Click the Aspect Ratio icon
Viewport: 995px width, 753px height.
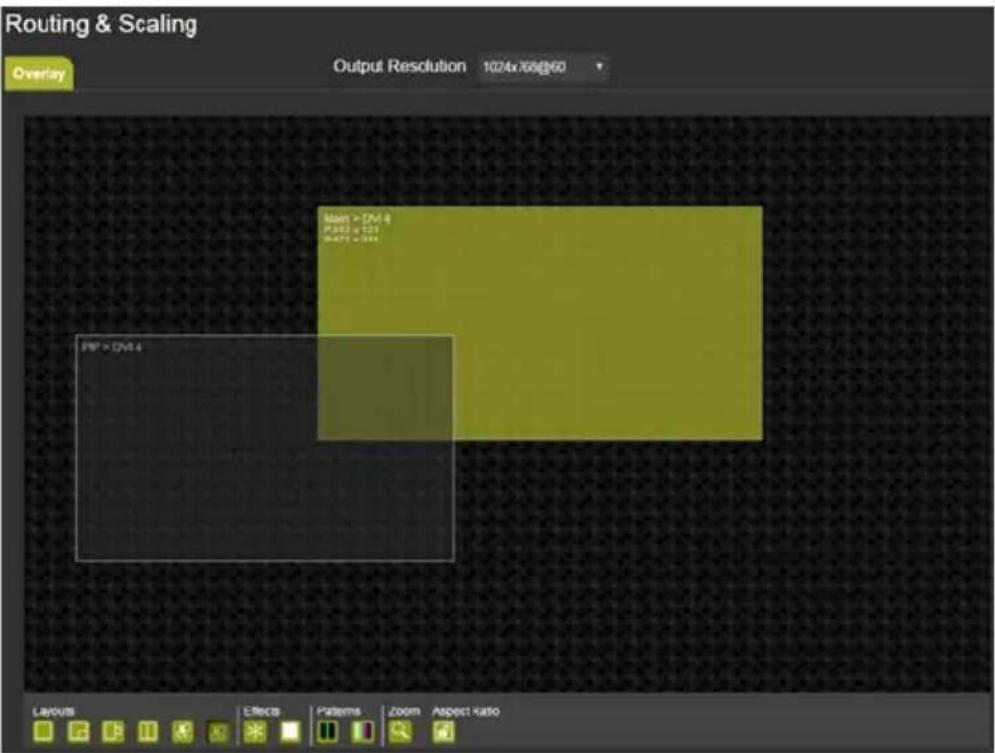tap(444, 731)
